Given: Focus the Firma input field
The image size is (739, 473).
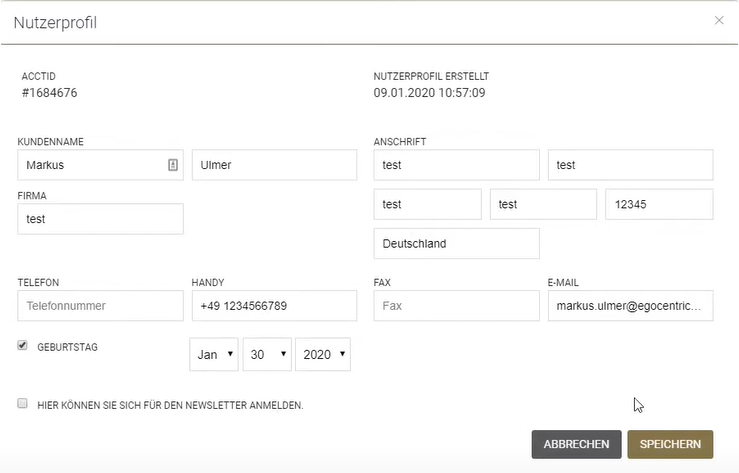Looking at the screenshot, I should click(100, 219).
